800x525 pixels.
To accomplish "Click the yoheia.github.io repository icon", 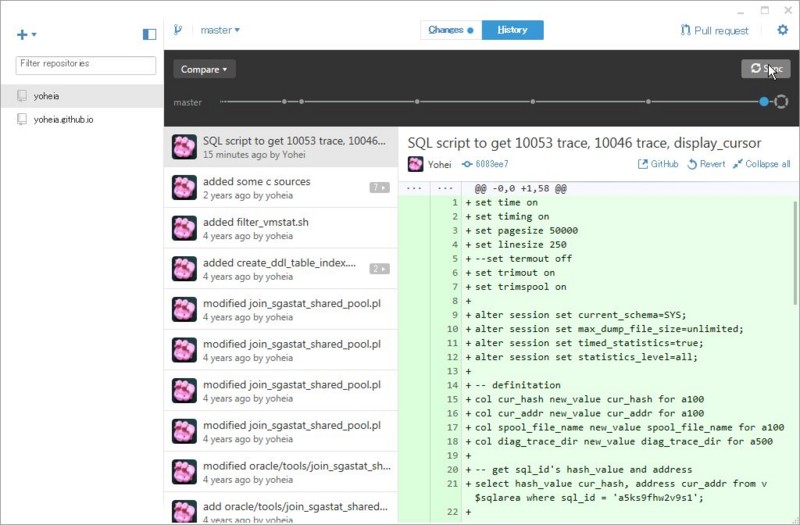I will [x=22, y=119].
